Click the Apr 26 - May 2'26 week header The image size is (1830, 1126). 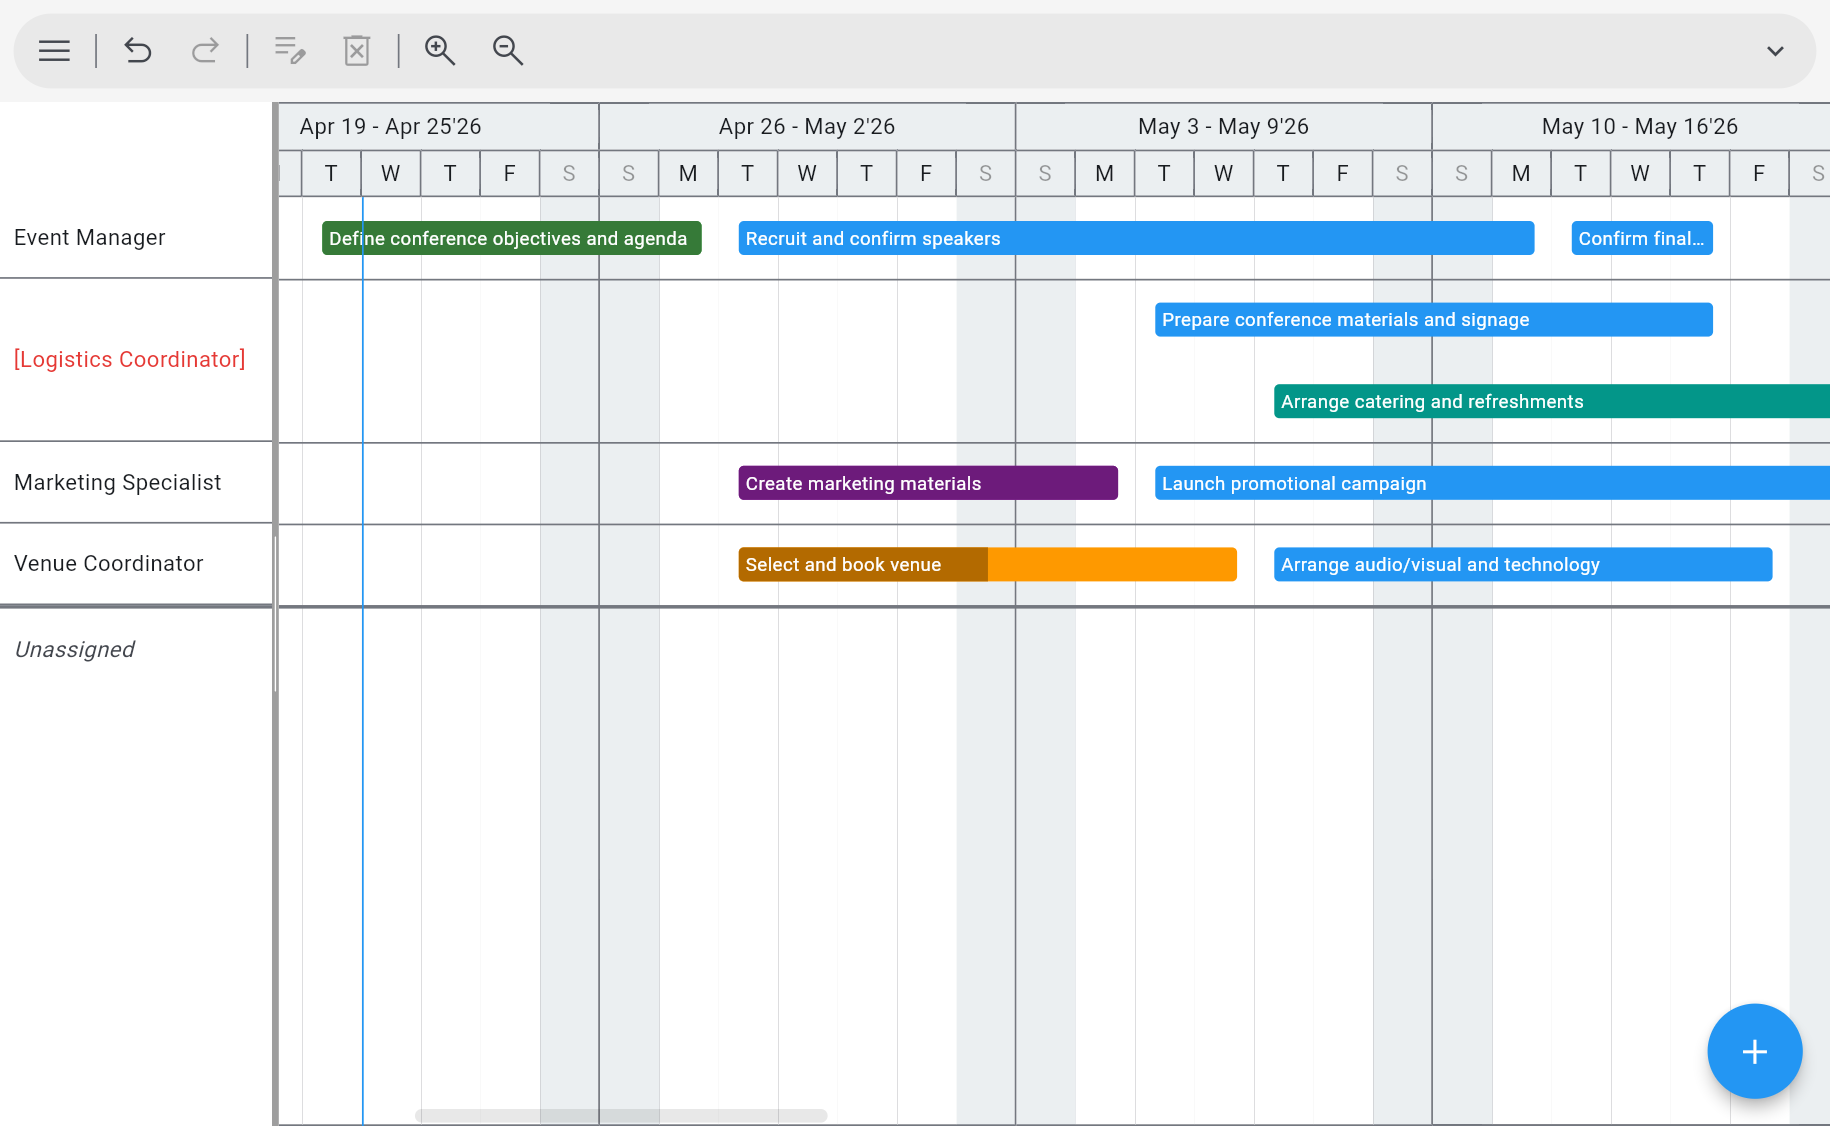point(806,126)
